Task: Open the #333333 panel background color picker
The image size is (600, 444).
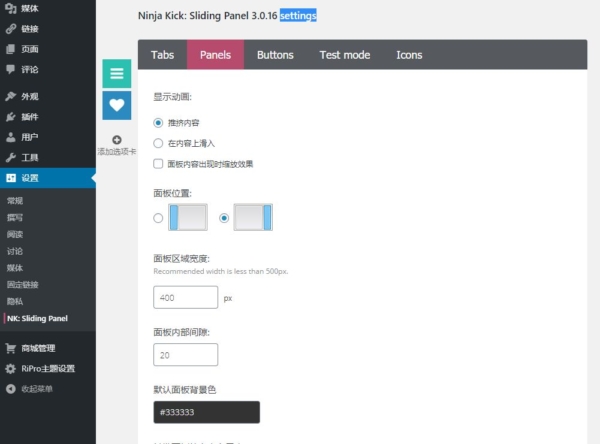Action: click(207, 412)
